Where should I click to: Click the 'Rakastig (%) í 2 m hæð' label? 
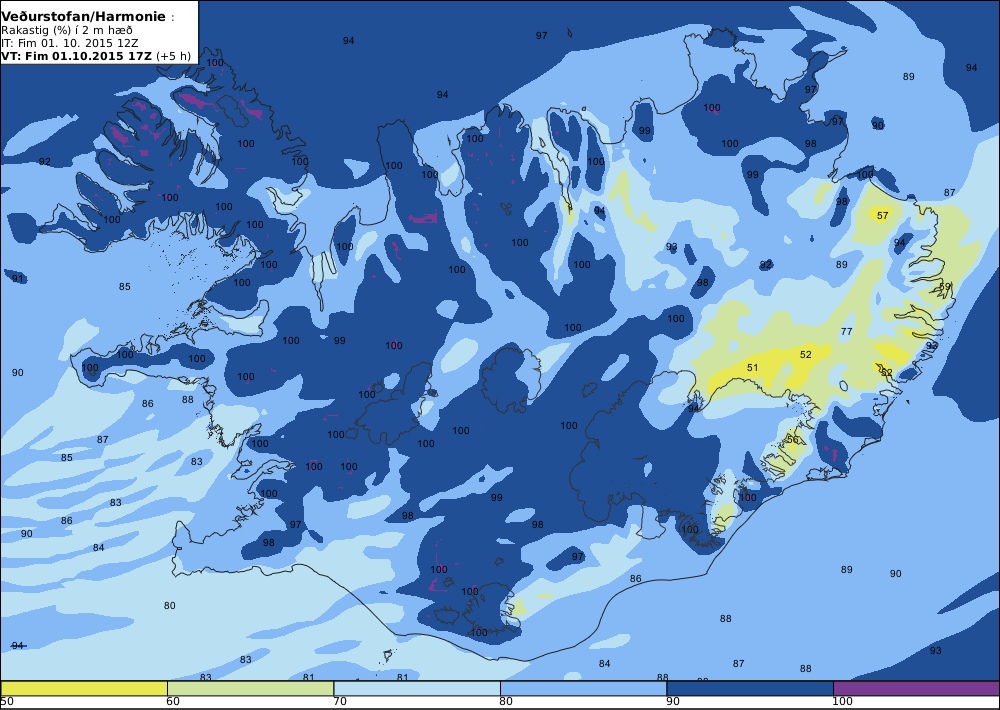pos(67,31)
